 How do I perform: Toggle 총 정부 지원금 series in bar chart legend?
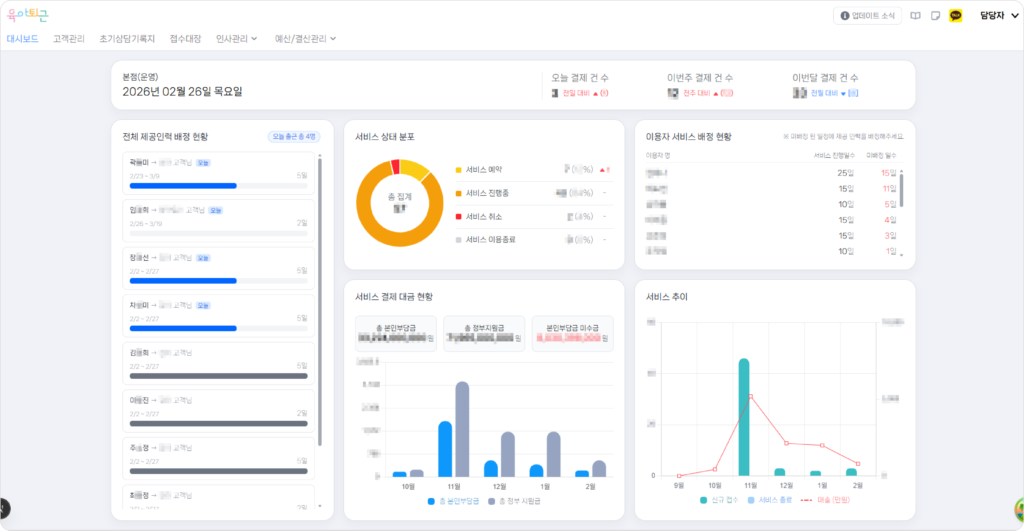[x=514, y=501]
